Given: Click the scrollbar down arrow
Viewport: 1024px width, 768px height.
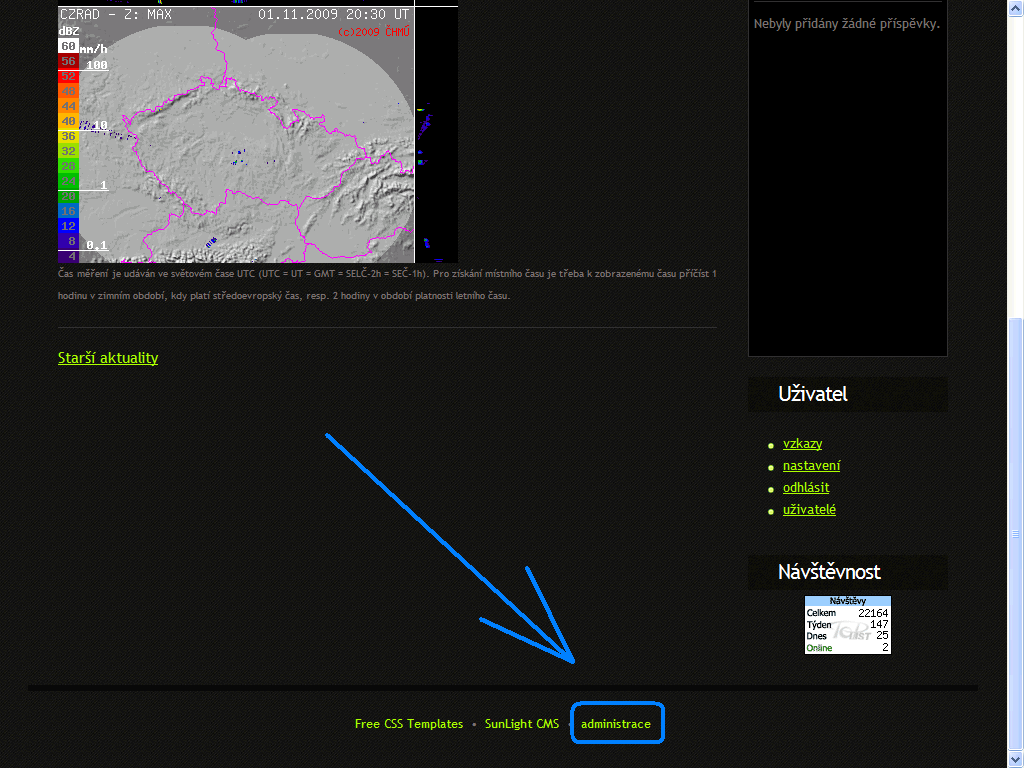Looking at the screenshot, I should (1015, 759).
